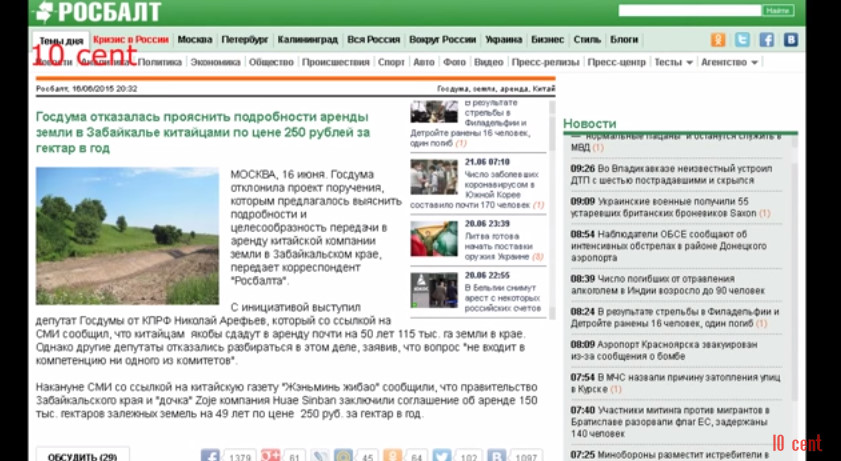Viewport: 841px width, 461px height.
Task: Share article via Google+ icon below text
Action: point(270,456)
